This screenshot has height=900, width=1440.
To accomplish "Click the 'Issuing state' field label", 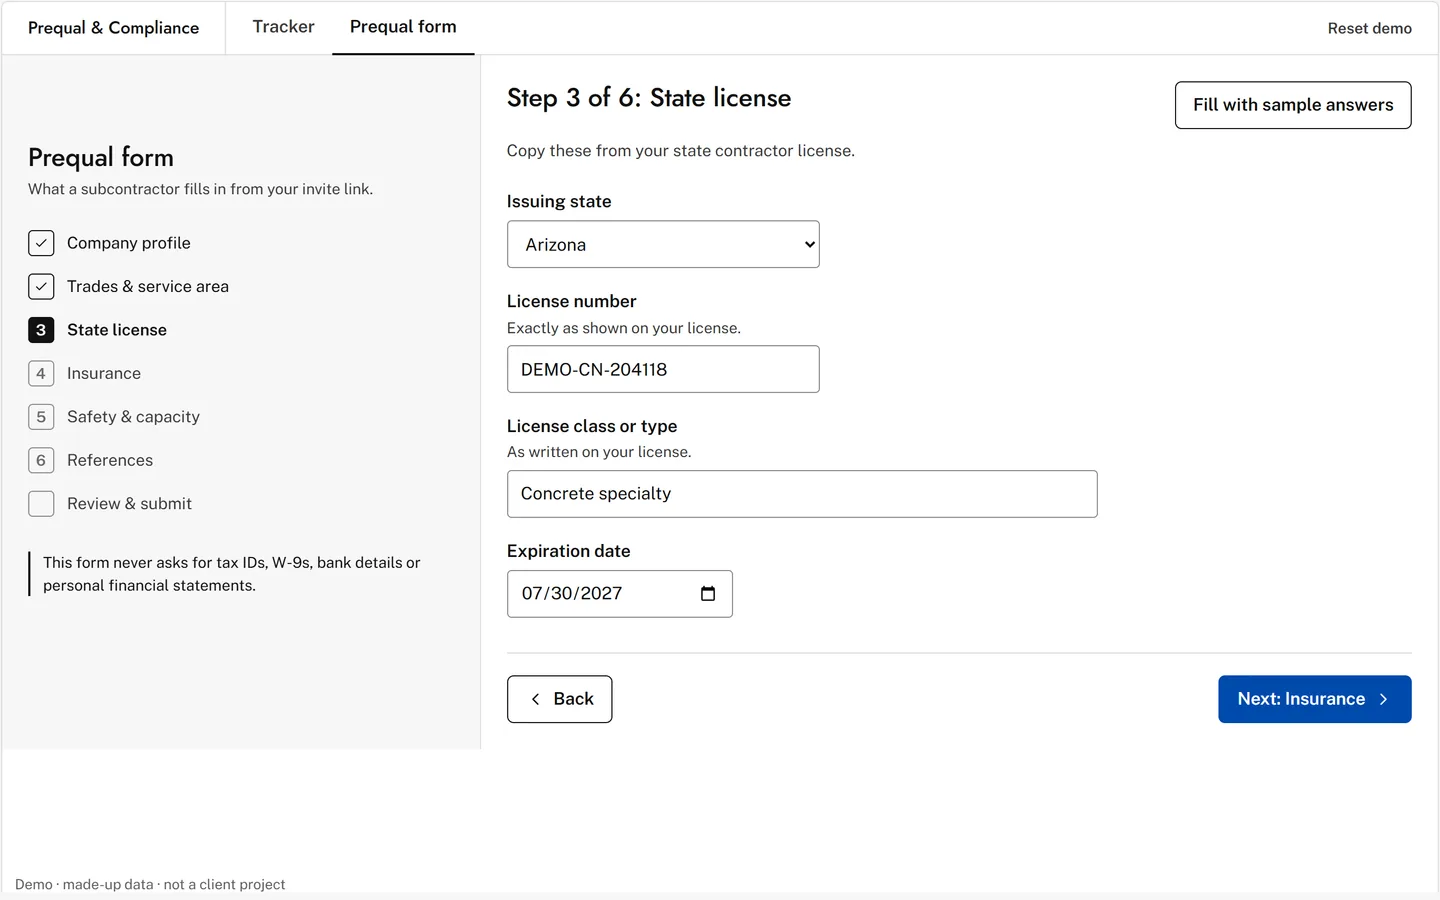I will (559, 201).
